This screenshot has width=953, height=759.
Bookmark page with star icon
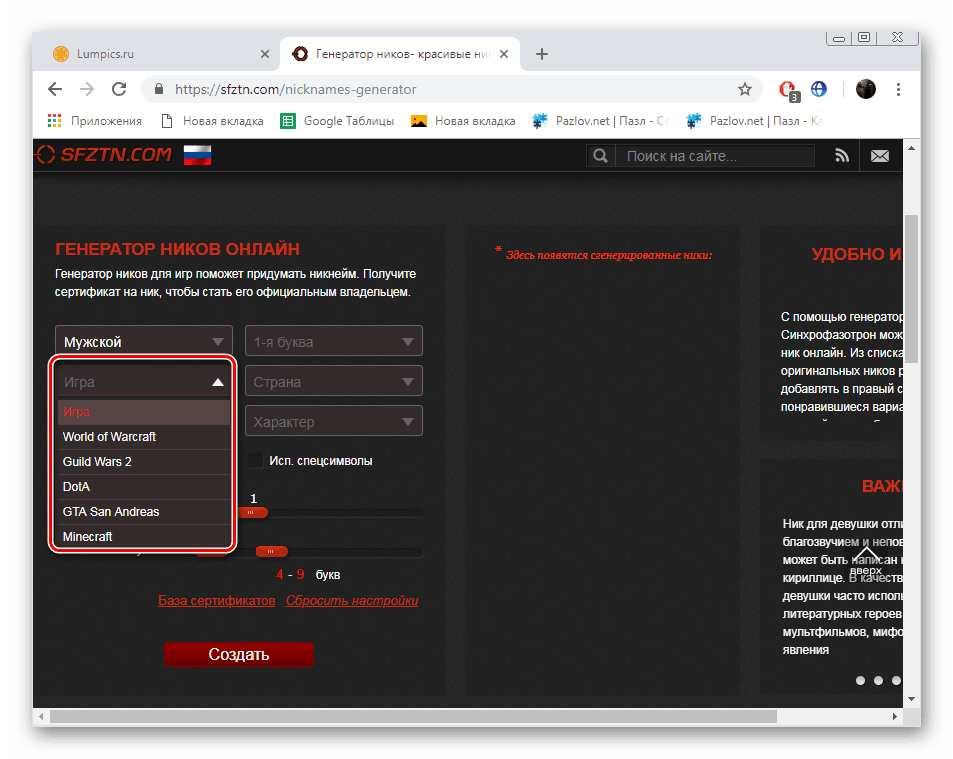click(745, 89)
